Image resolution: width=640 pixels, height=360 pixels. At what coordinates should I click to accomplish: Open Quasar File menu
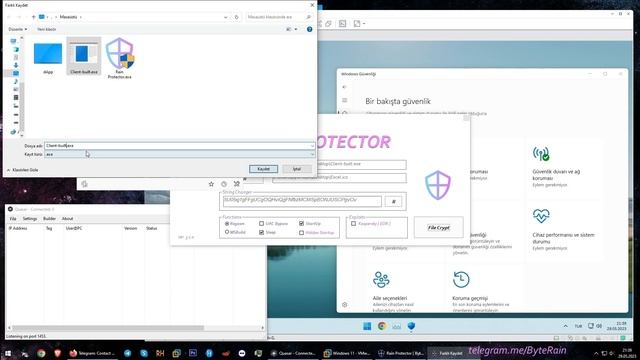pos(13,219)
